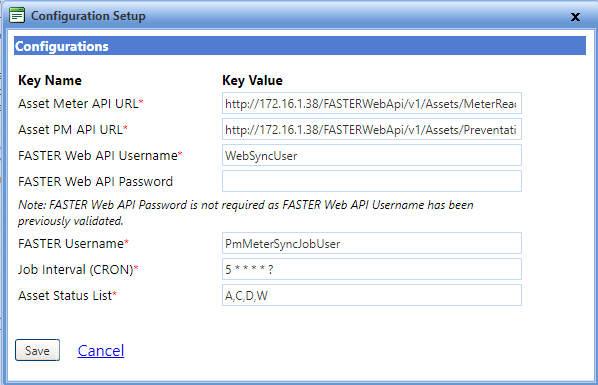Select the Asset PM API URL label

(x=72, y=130)
